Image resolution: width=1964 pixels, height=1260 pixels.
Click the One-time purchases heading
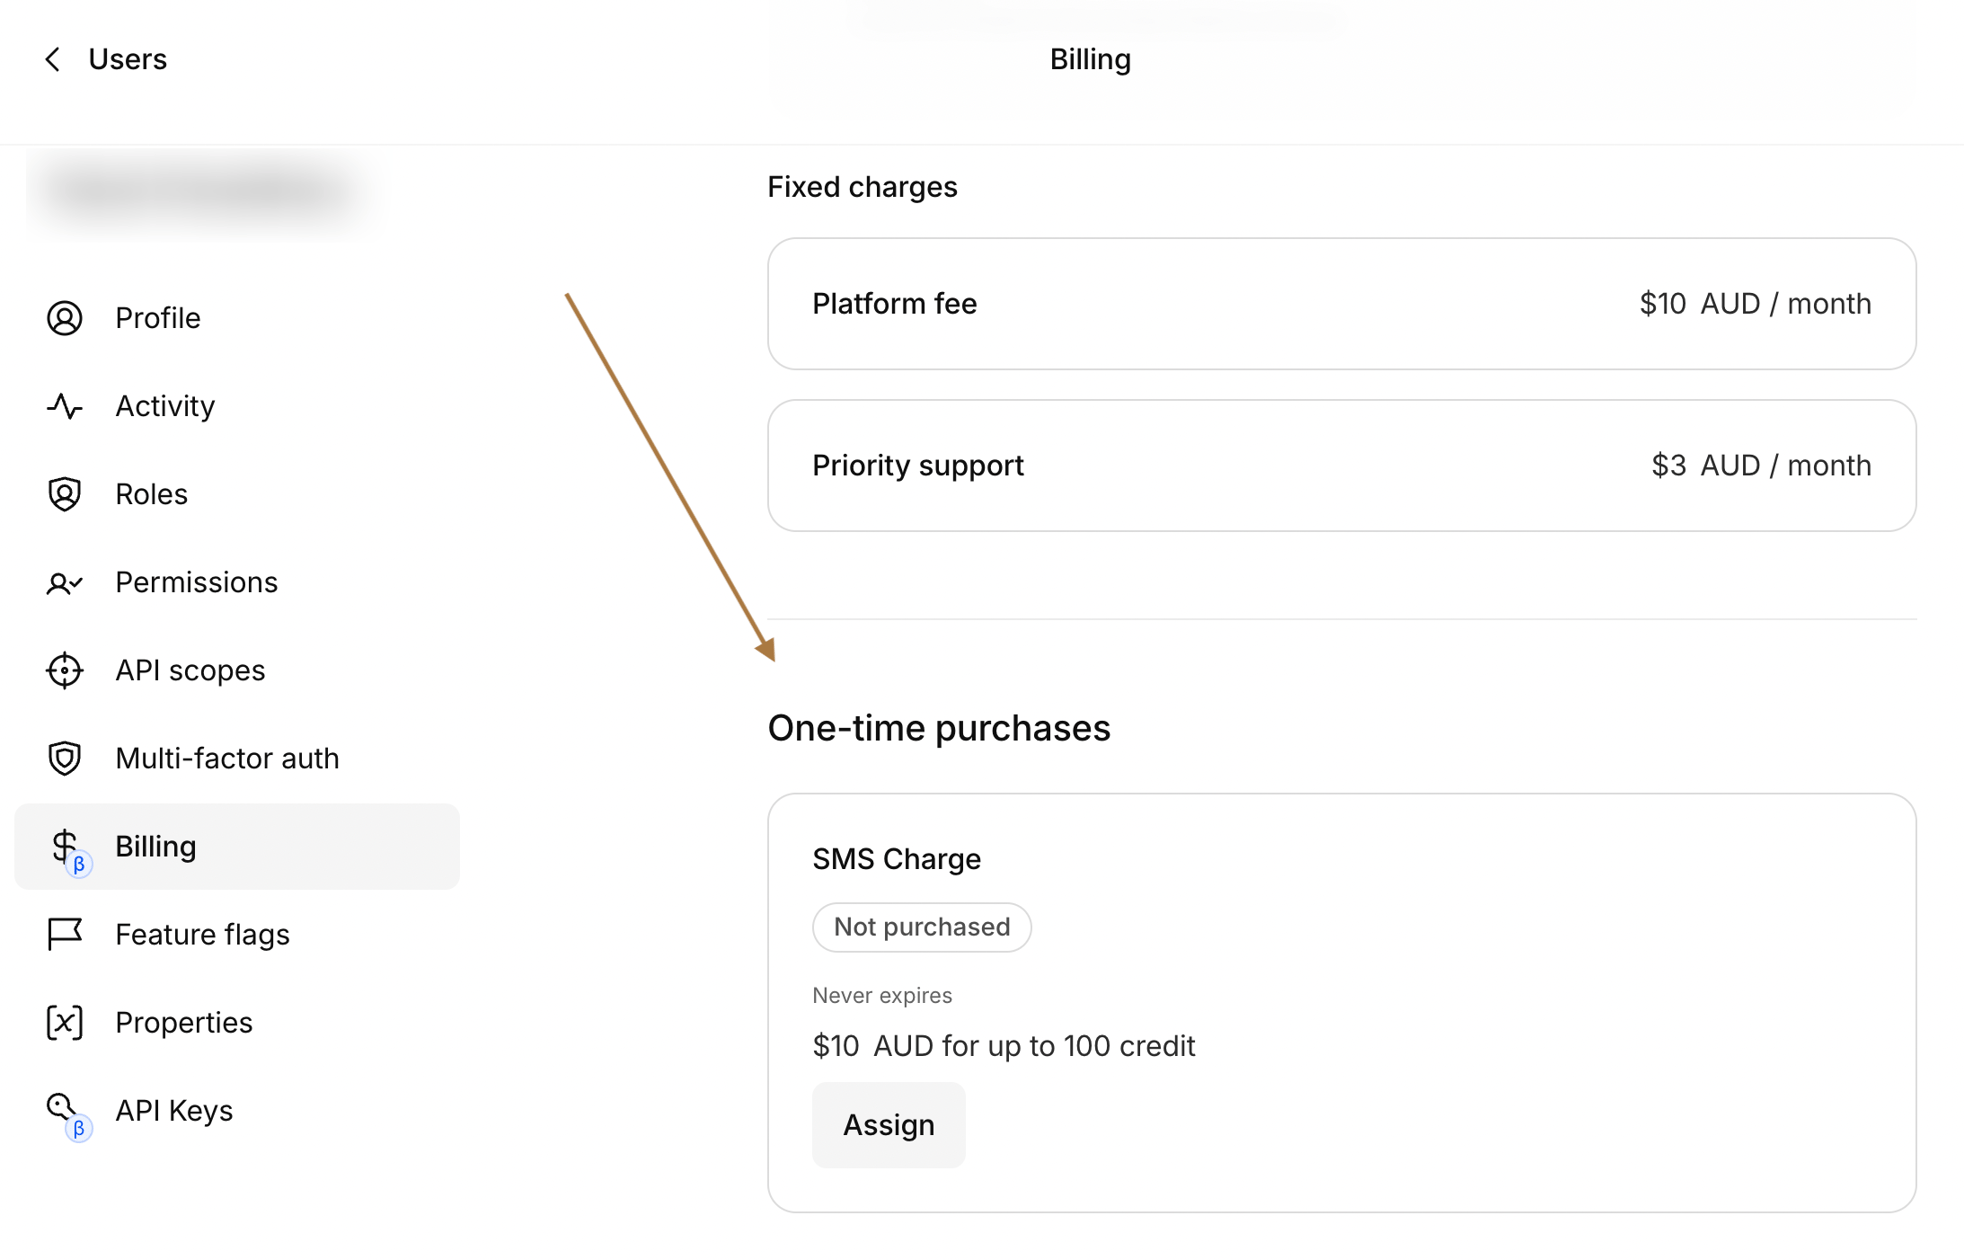point(938,728)
